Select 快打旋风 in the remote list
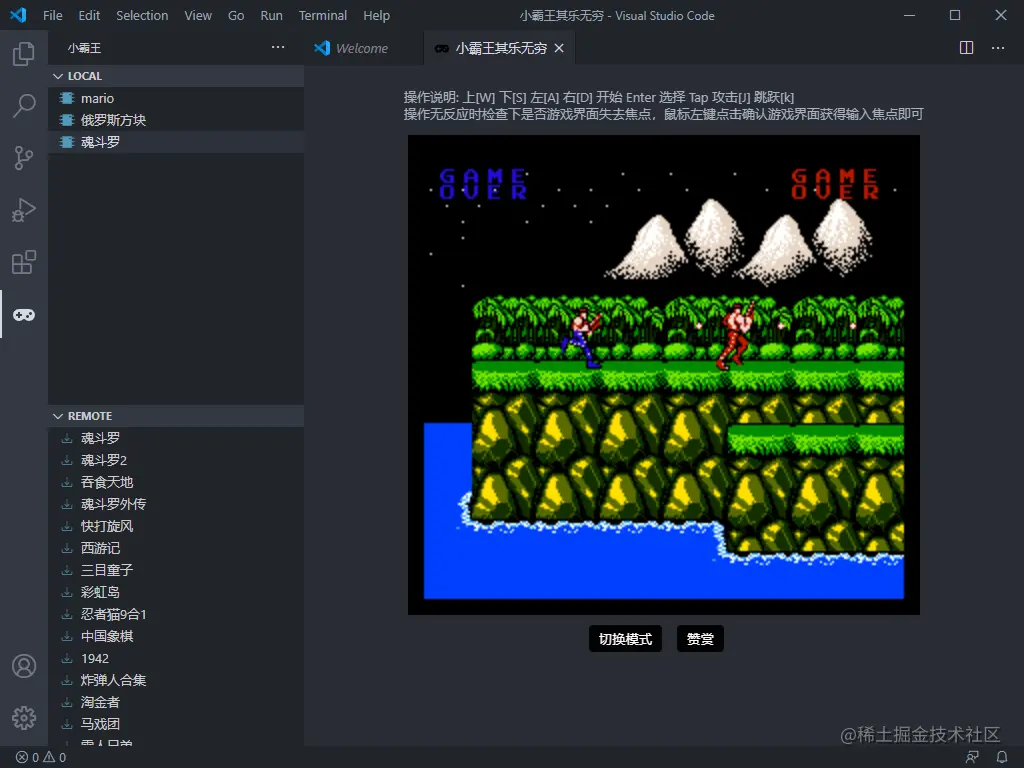Image resolution: width=1024 pixels, height=768 pixels. (x=176, y=526)
